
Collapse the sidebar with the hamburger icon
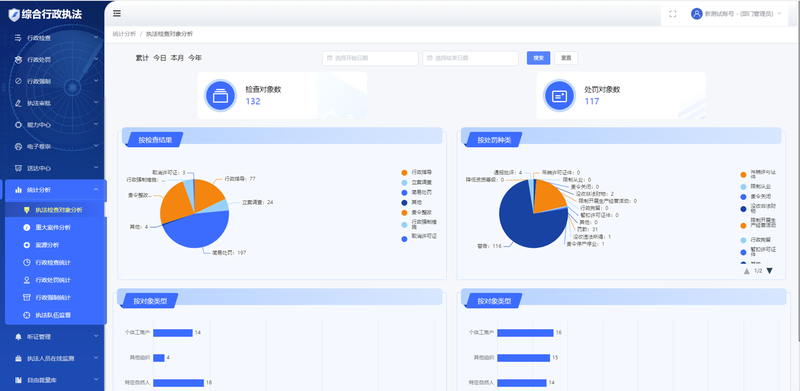click(x=117, y=13)
